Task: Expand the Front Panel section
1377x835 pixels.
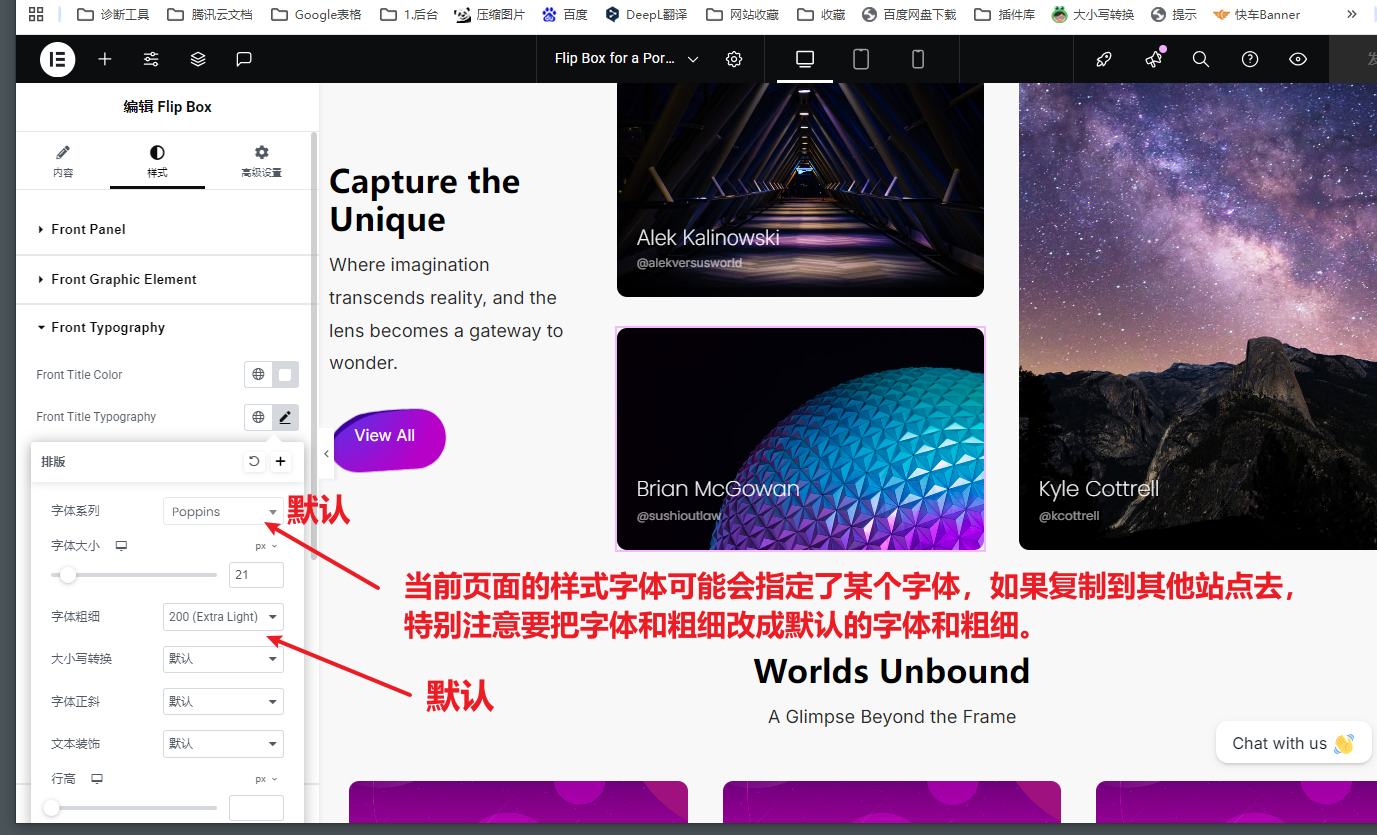Action: 89,230
